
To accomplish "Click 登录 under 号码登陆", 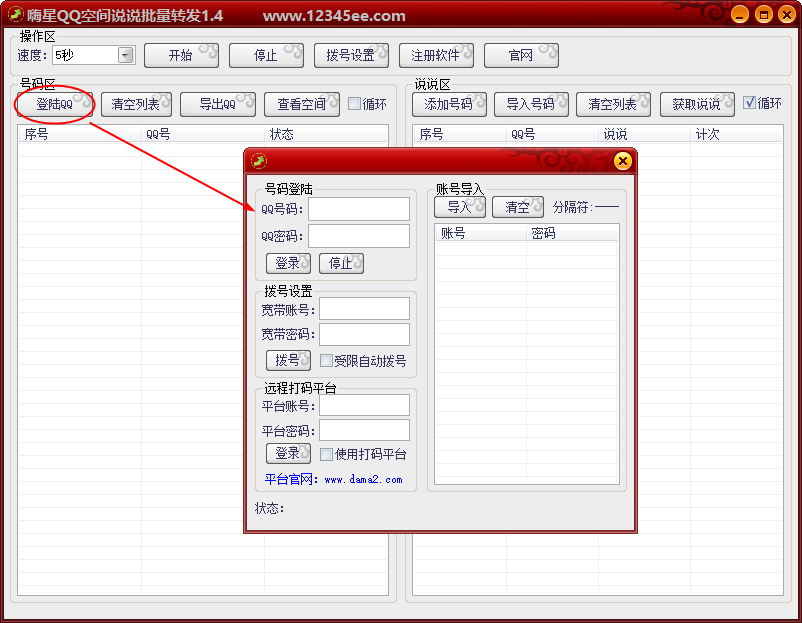I will [288, 263].
